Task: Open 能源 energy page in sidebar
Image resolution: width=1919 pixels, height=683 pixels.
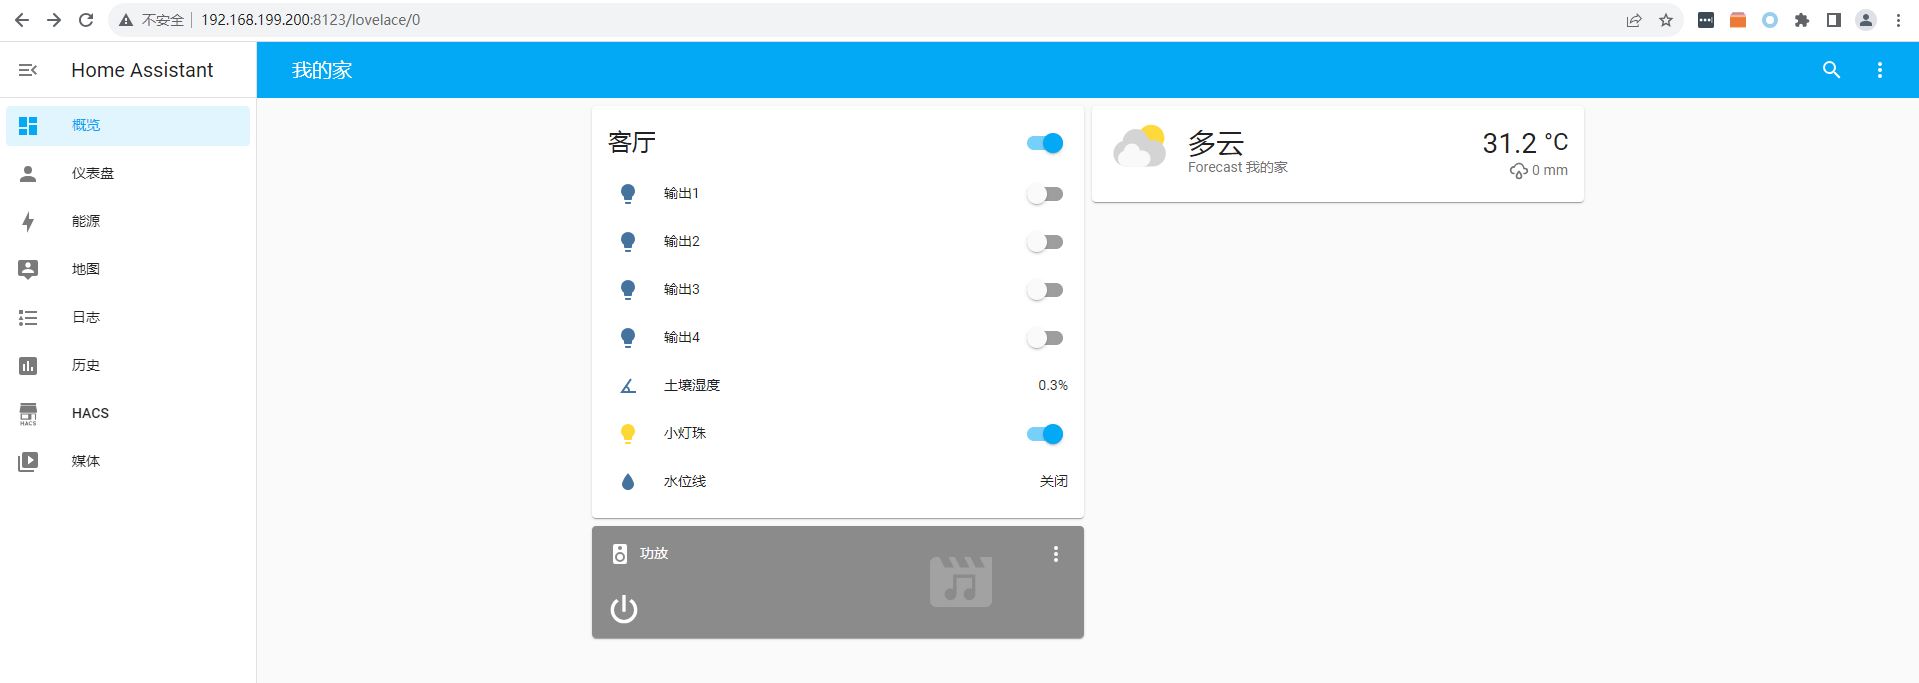Action: [86, 221]
